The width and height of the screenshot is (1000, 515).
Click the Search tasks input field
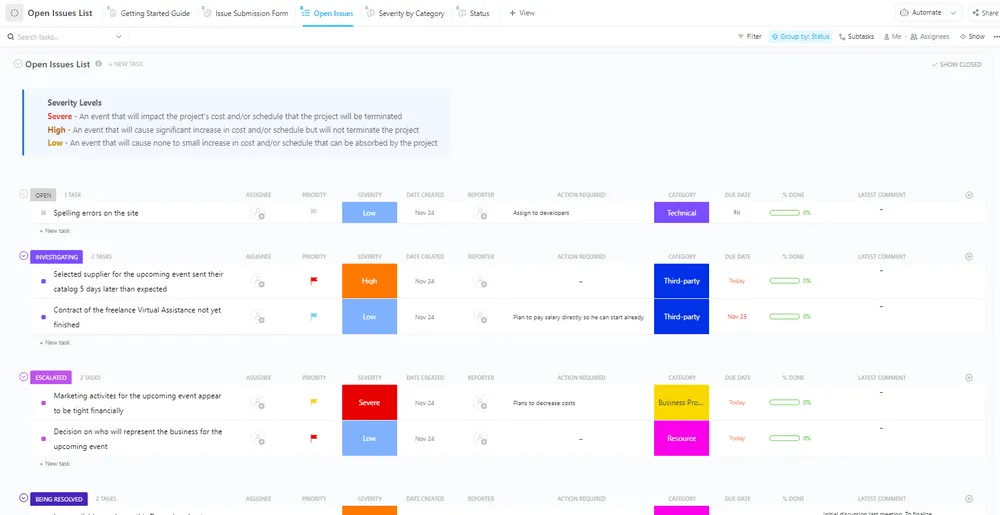coord(64,37)
